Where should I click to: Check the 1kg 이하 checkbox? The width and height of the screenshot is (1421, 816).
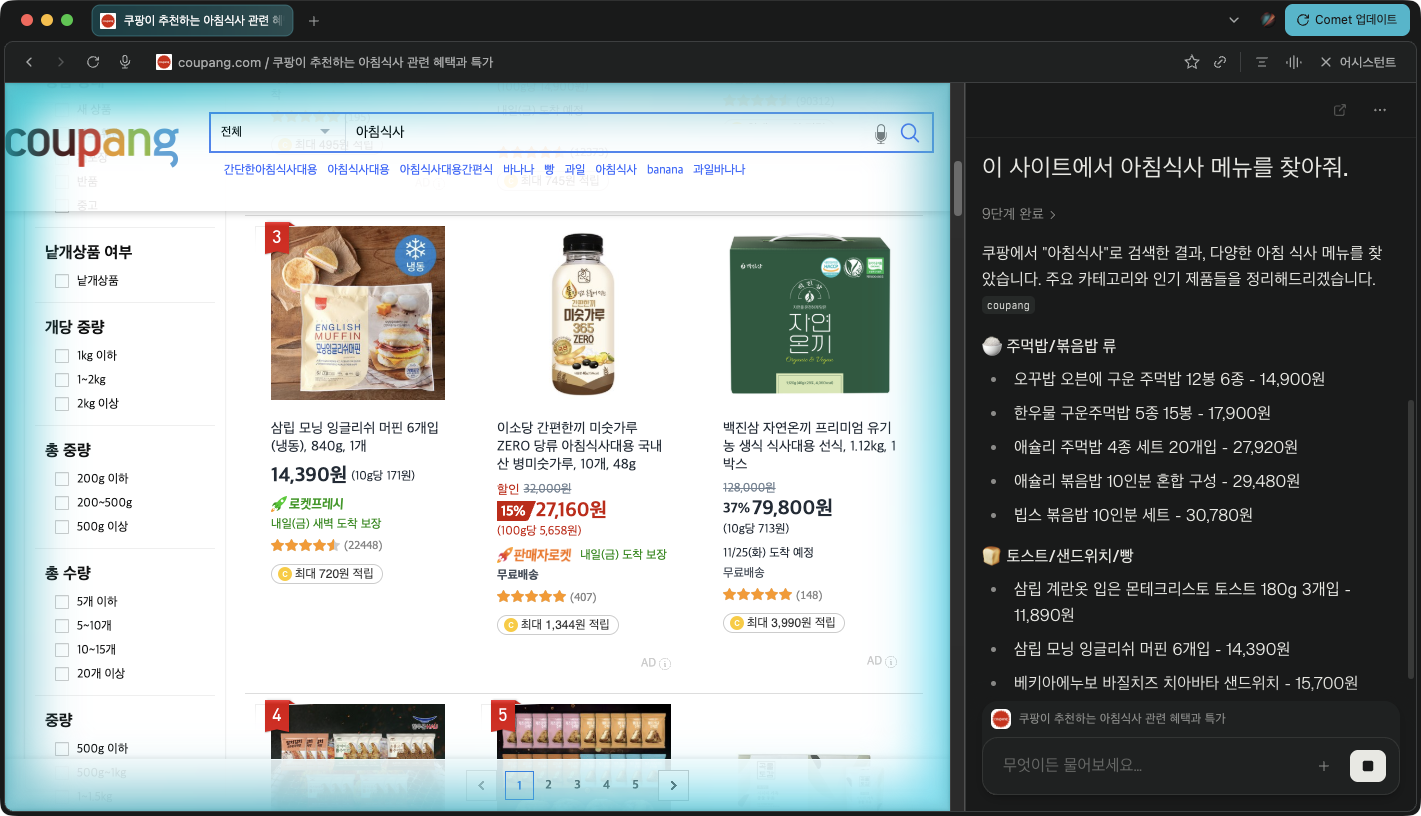point(62,356)
